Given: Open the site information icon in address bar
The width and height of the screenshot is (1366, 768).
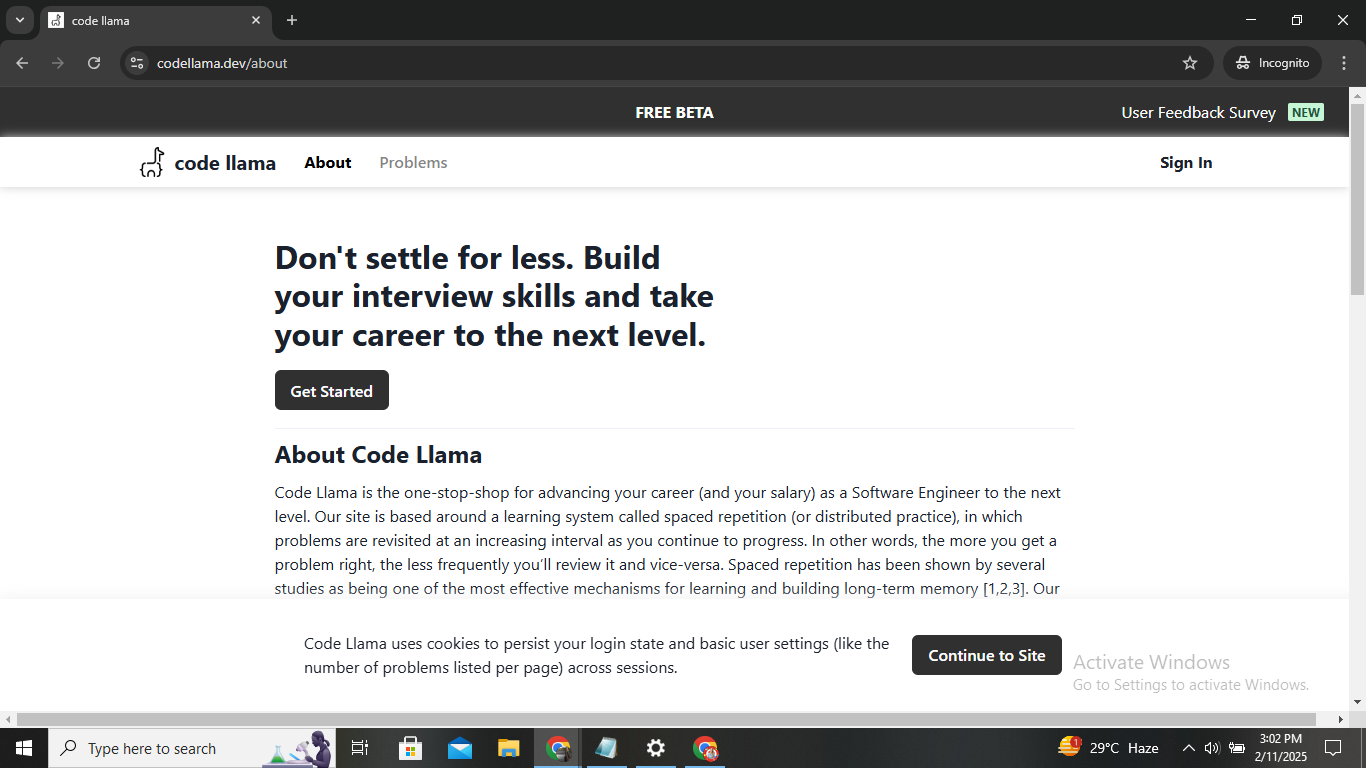Looking at the screenshot, I should [137, 63].
